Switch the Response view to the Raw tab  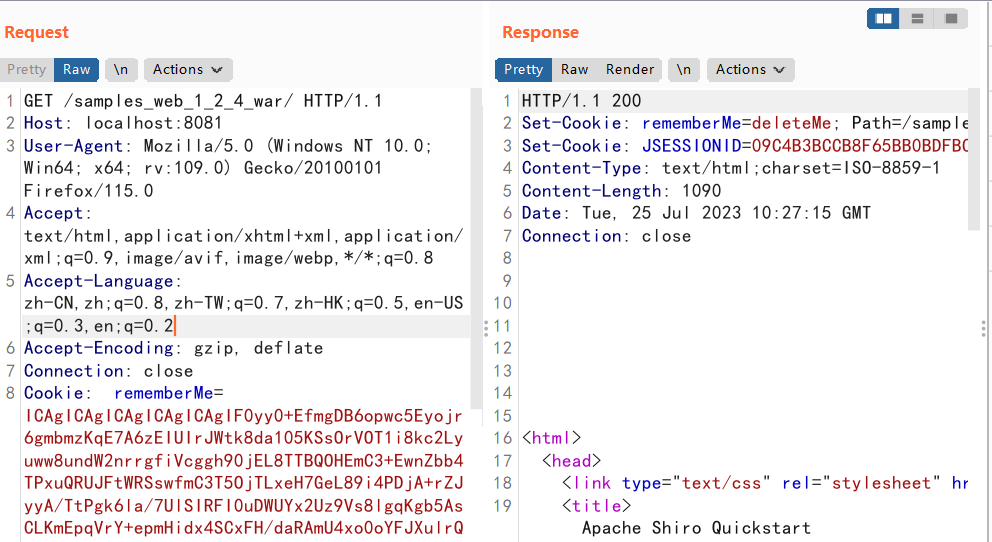(x=574, y=69)
